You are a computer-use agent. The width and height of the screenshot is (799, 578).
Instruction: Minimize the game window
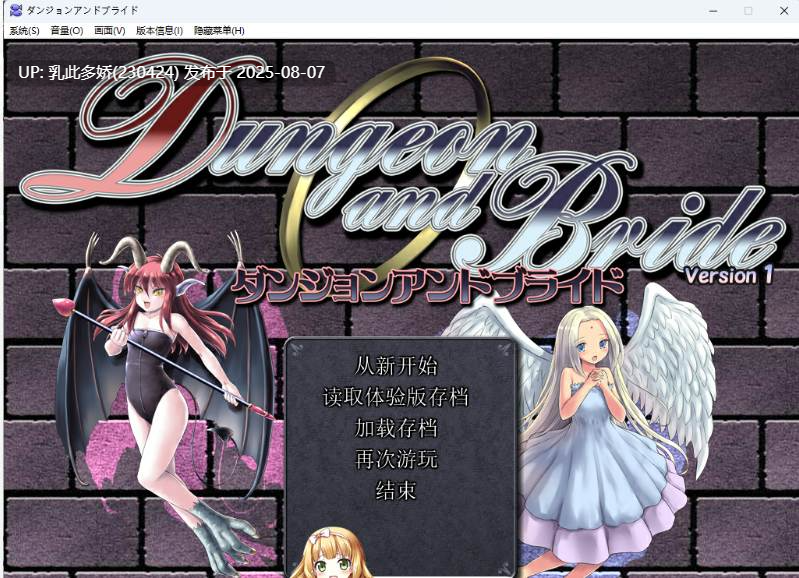pos(713,11)
